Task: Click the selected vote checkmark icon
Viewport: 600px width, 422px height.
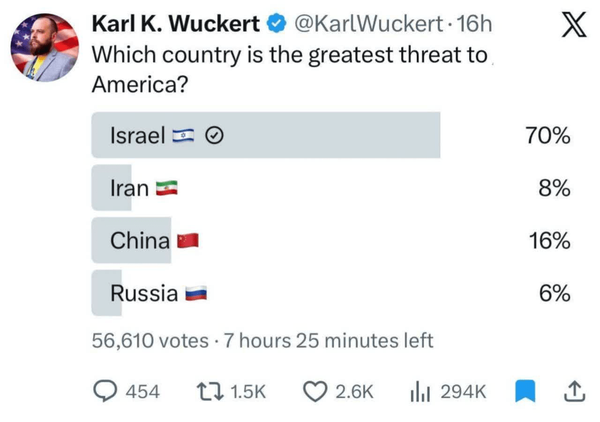Action: pyautogui.click(x=214, y=135)
